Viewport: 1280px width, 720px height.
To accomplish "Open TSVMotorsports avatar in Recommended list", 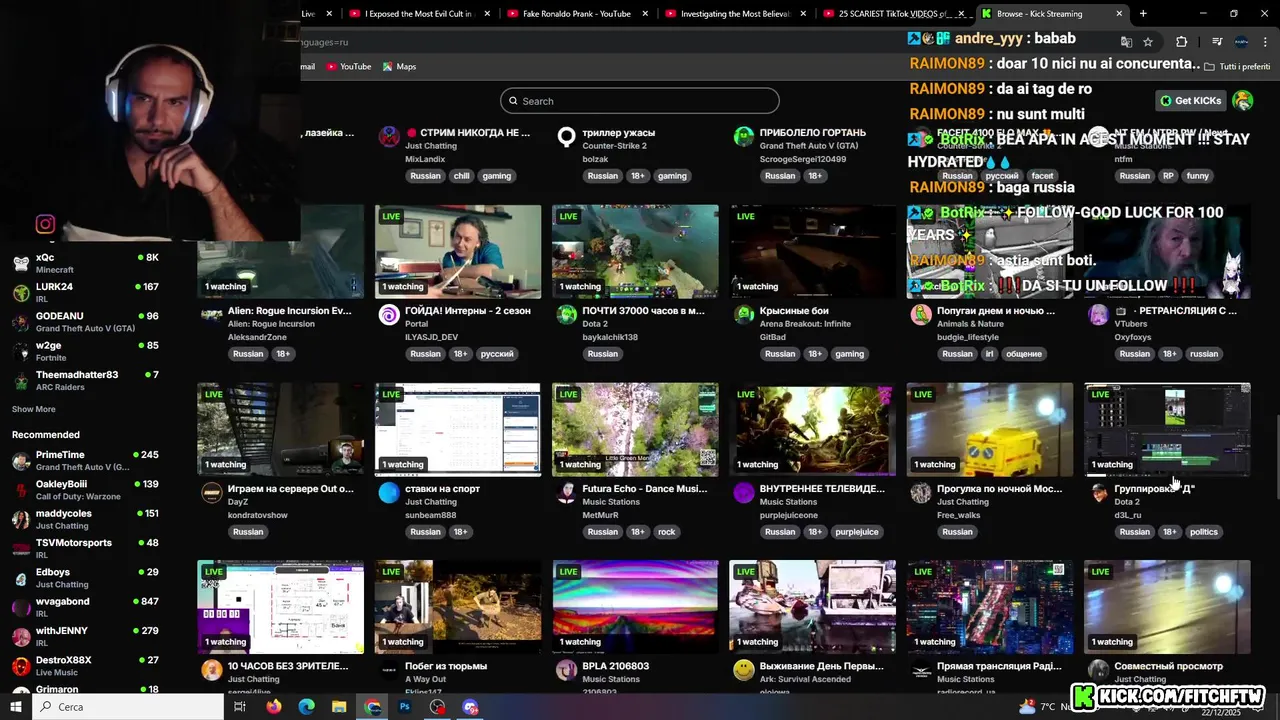I will (x=21, y=548).
